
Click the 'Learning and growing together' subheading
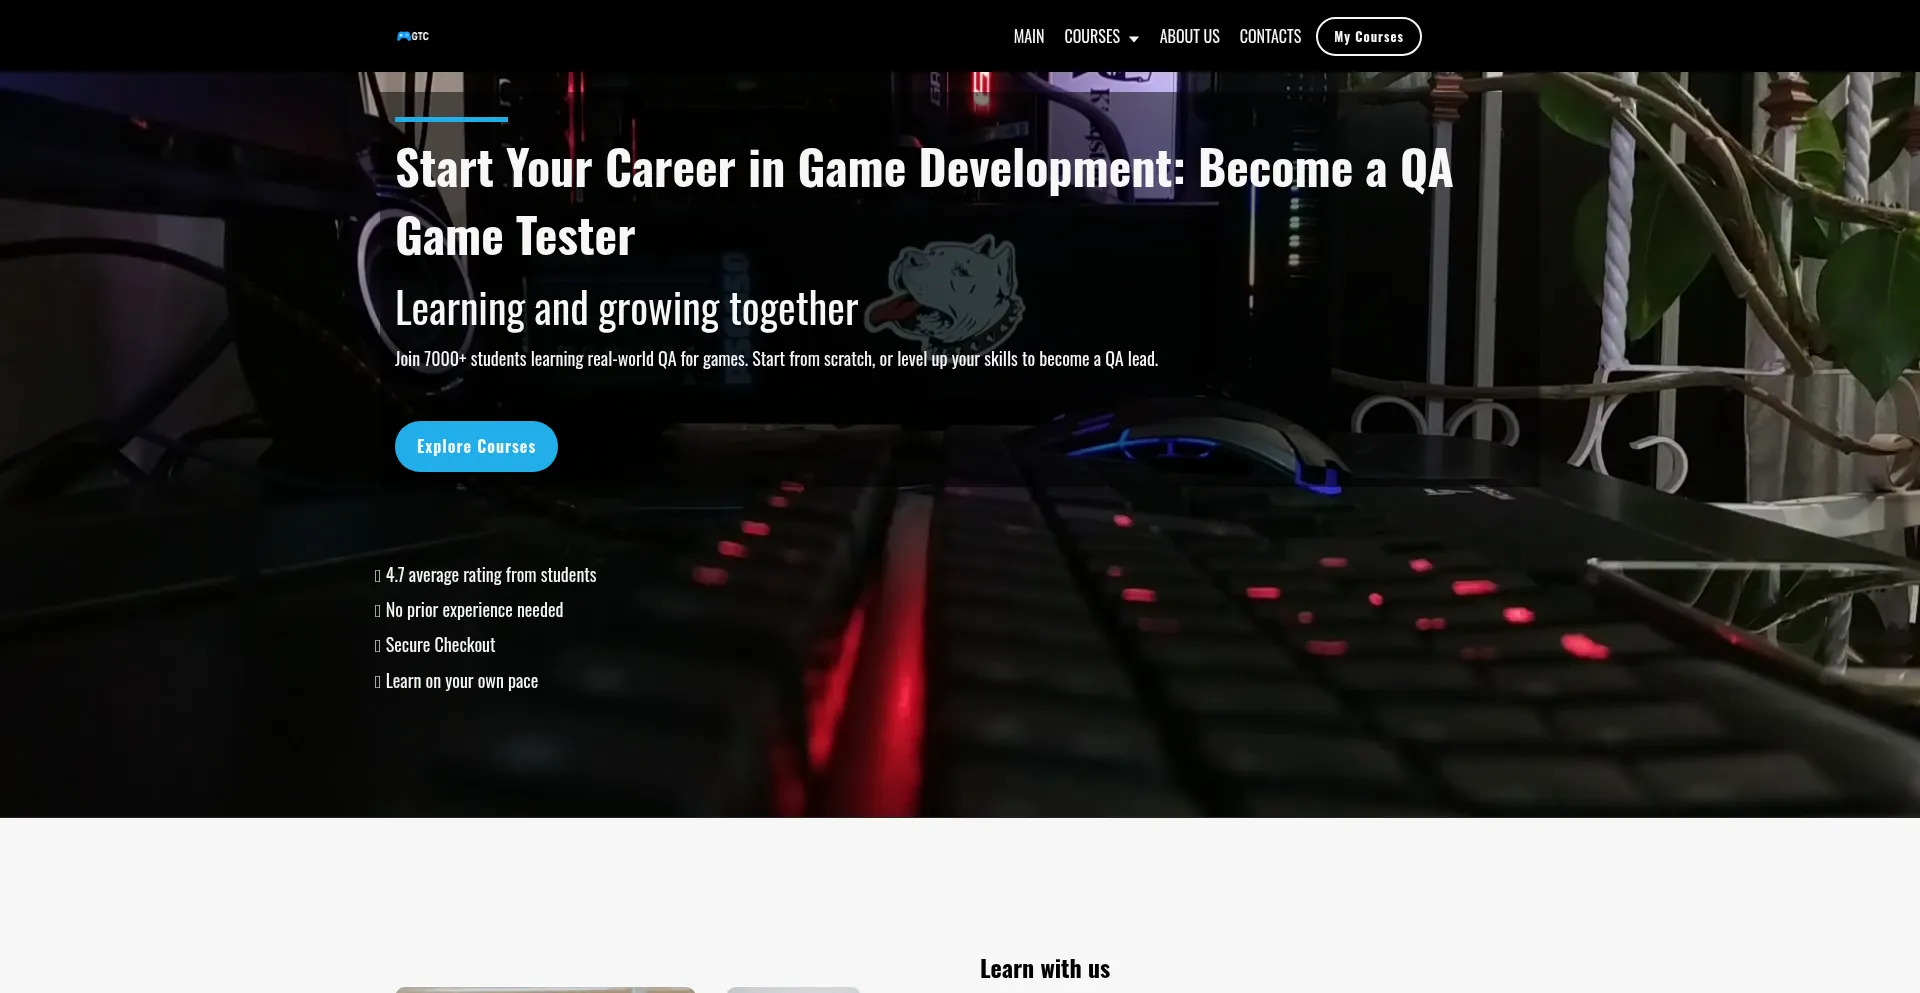click(626, 309)
